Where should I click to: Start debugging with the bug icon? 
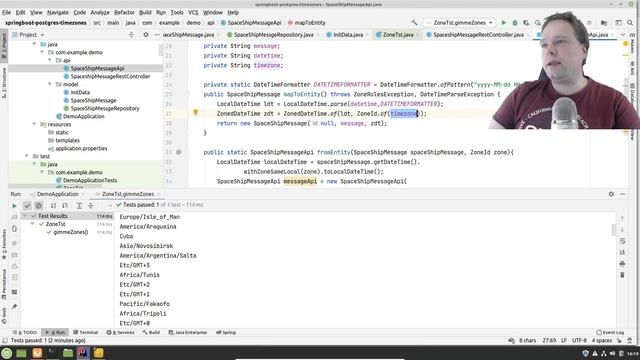(515, 23)
